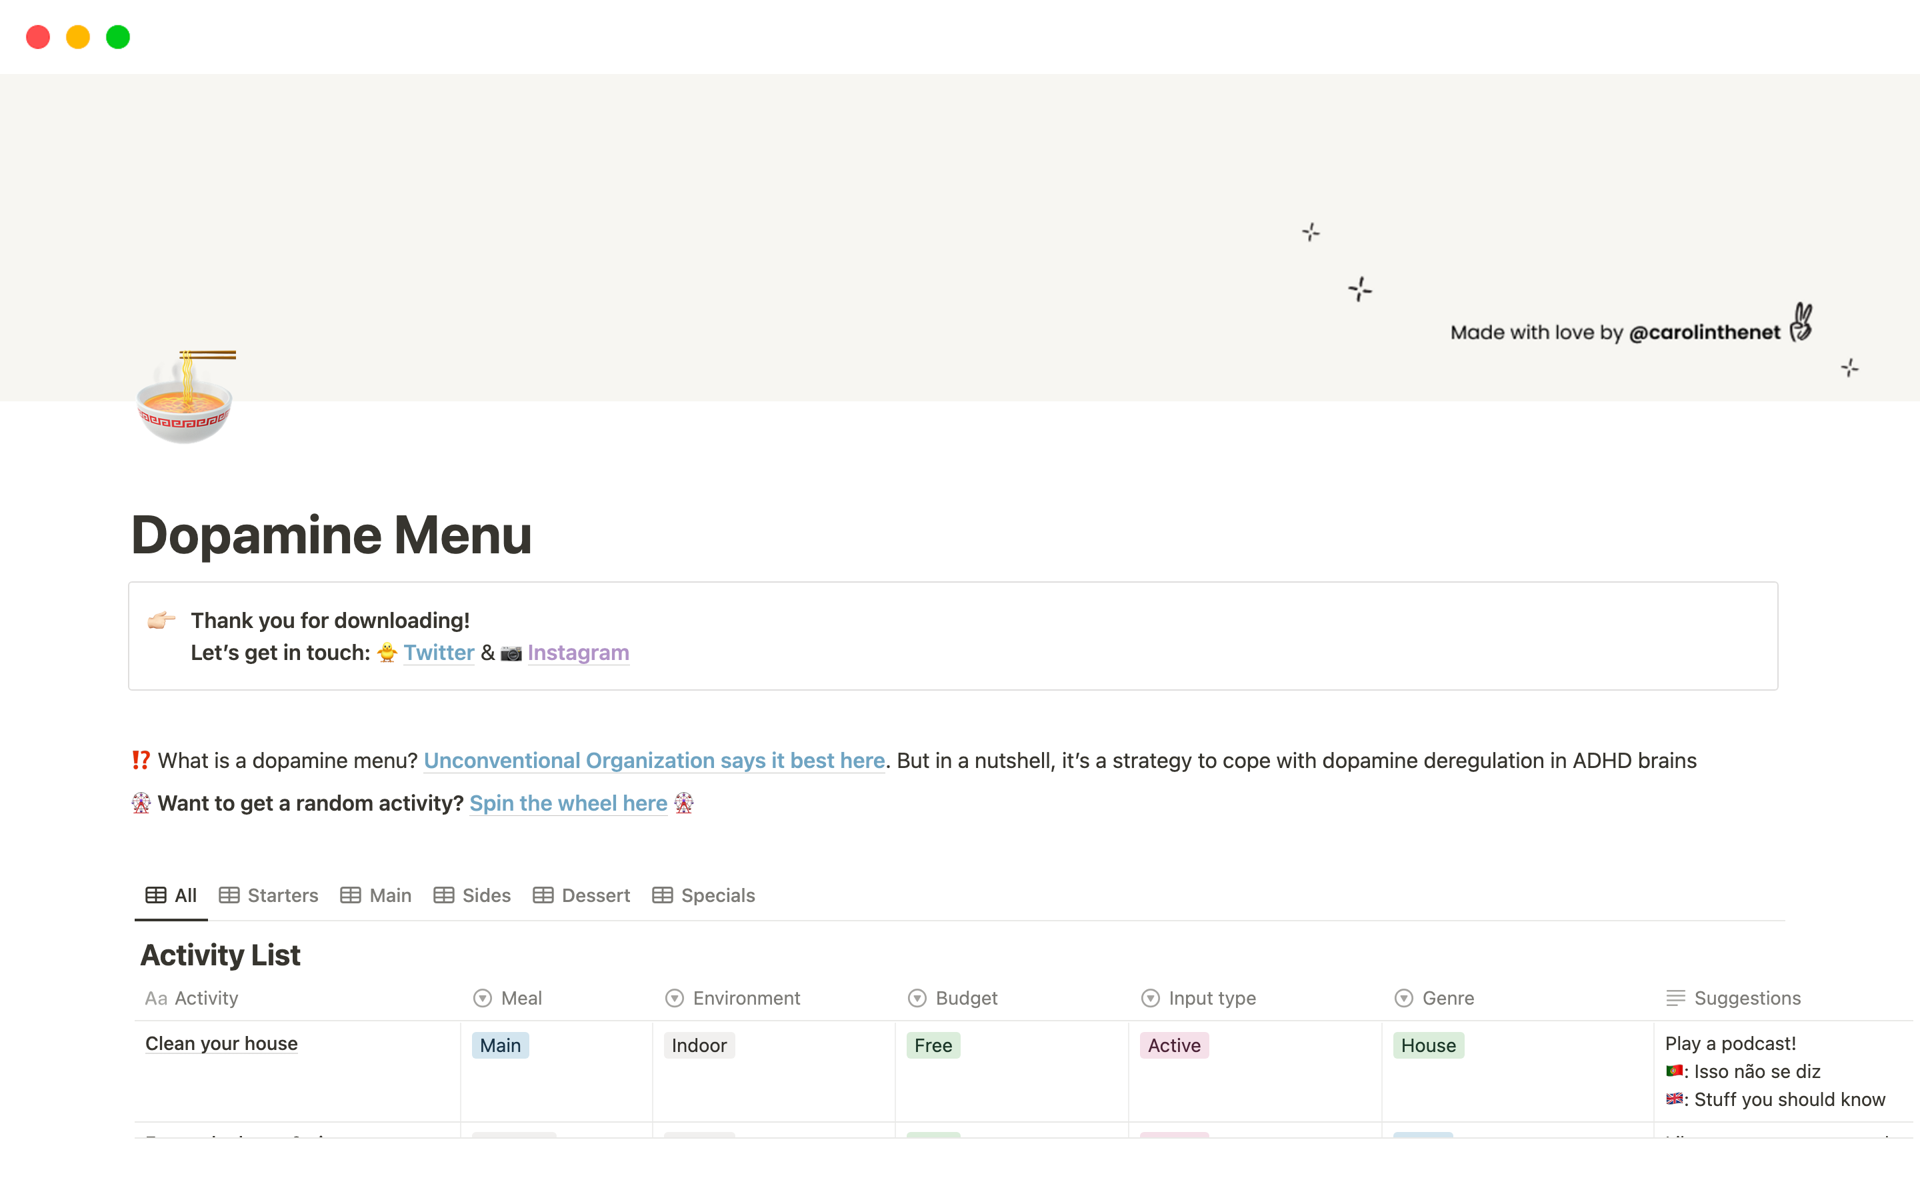
Task: Open the Twitter link
Action: coord(438,653)
